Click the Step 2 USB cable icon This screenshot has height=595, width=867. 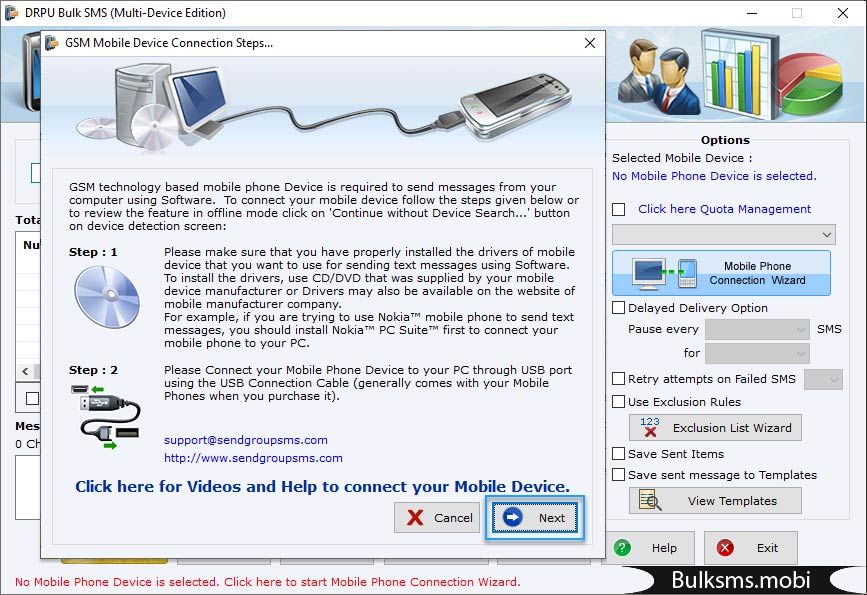pos(106,416)
